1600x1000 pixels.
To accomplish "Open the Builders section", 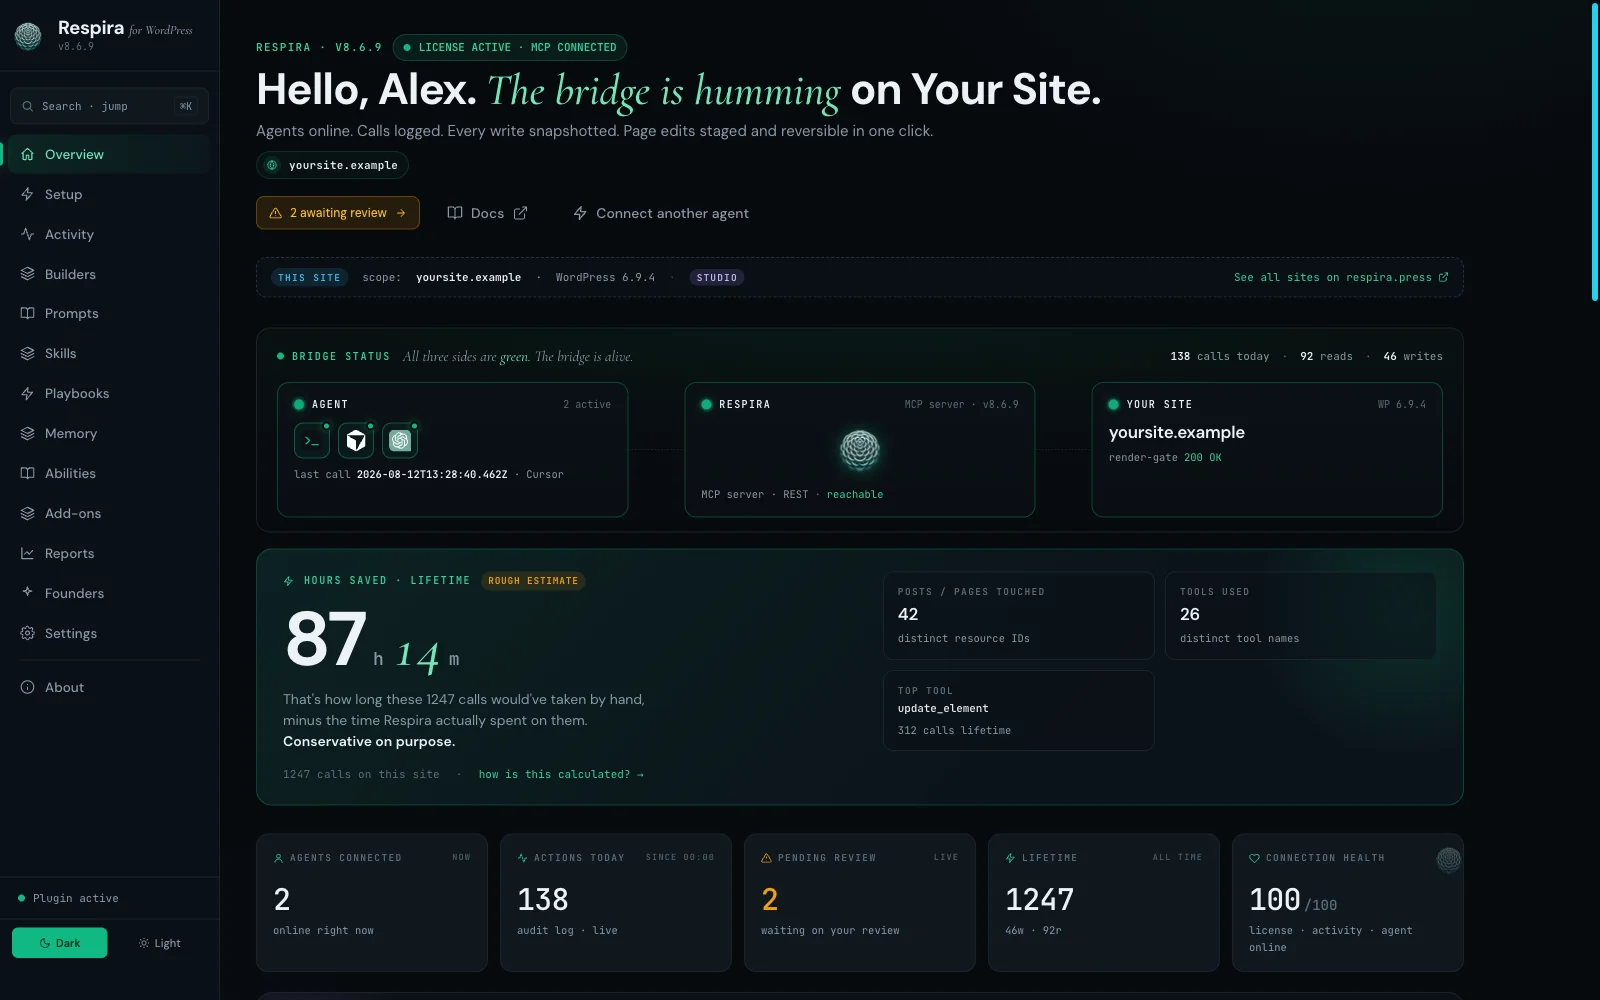I will (x=108, y=274).
